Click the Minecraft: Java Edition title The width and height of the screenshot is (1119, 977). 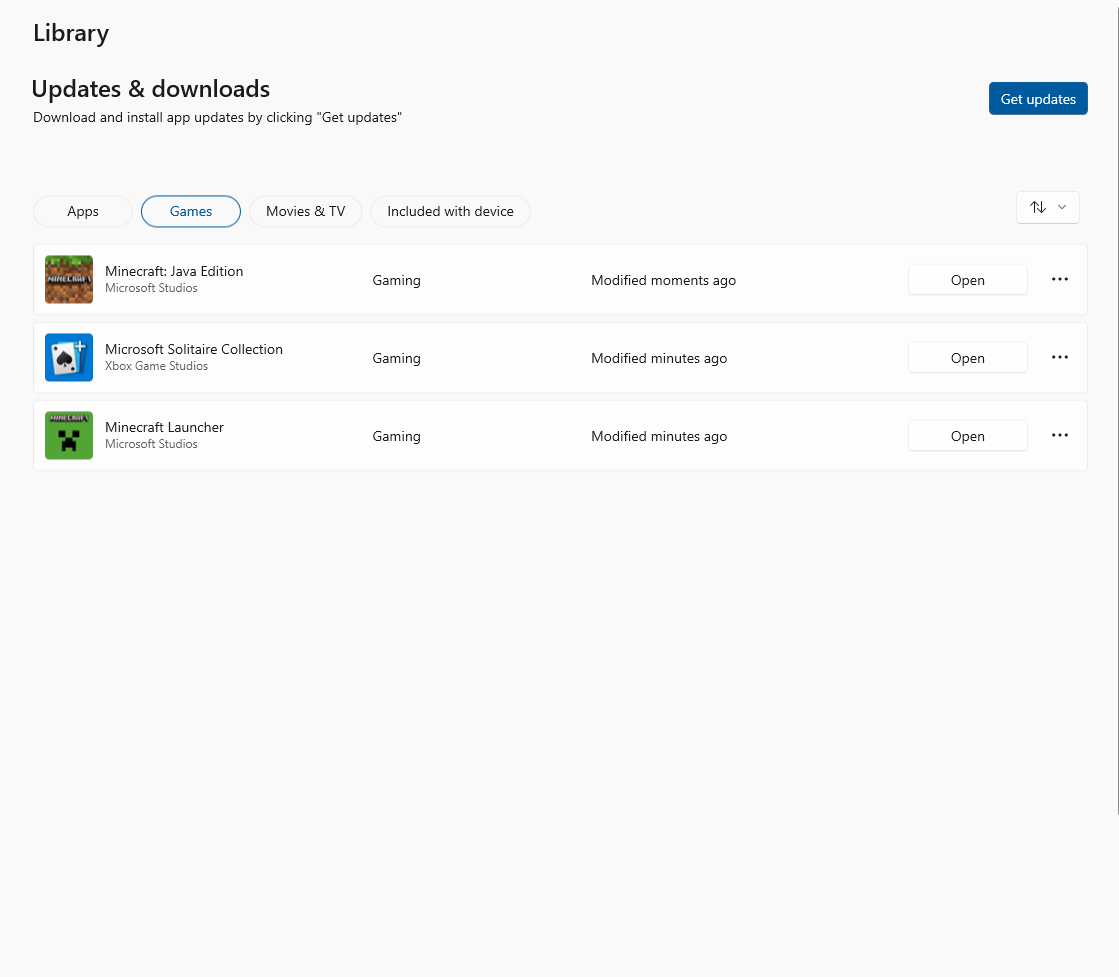click(x=174, y=271)
